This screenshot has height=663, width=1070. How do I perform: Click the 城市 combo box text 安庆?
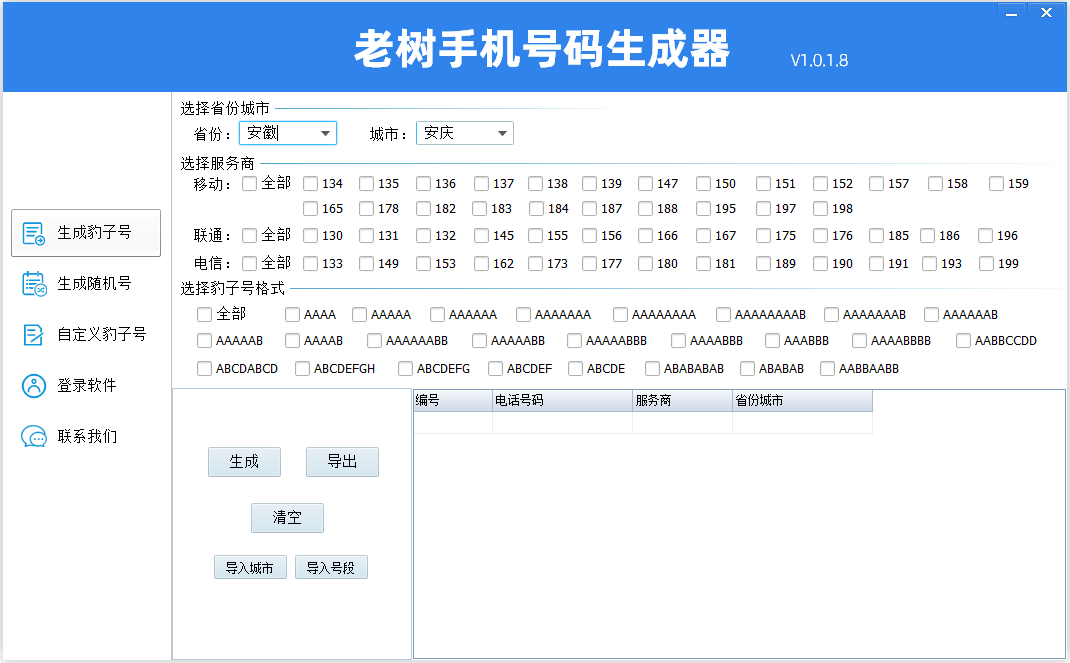pos(439,133)
